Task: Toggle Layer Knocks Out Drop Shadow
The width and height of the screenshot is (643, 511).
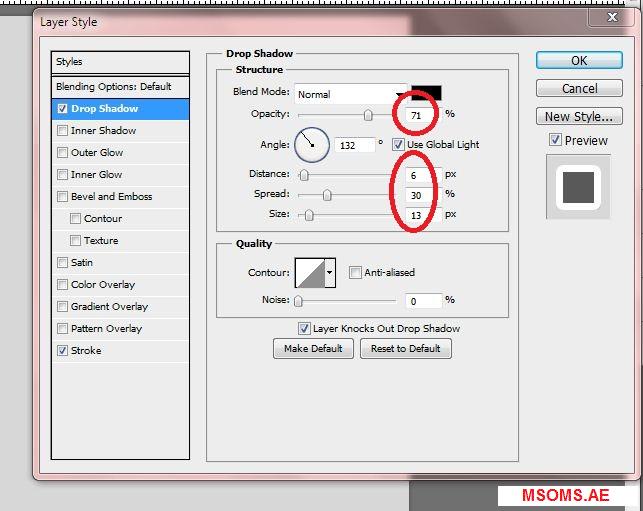Action: (304, 328)
